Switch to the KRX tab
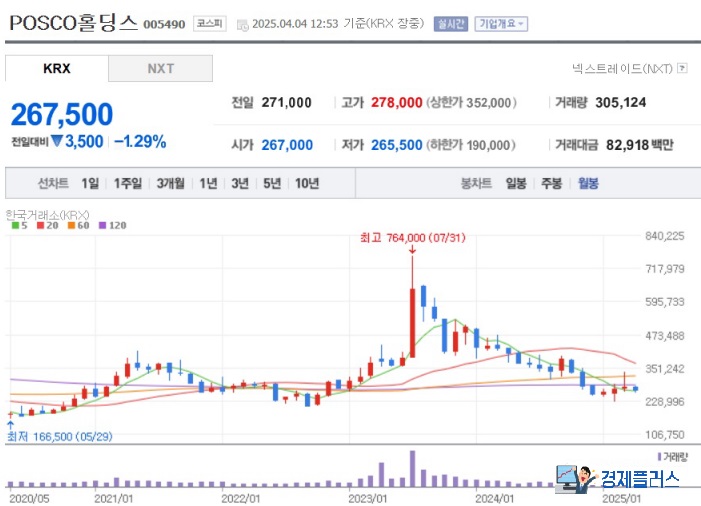 tap(57, 68)
